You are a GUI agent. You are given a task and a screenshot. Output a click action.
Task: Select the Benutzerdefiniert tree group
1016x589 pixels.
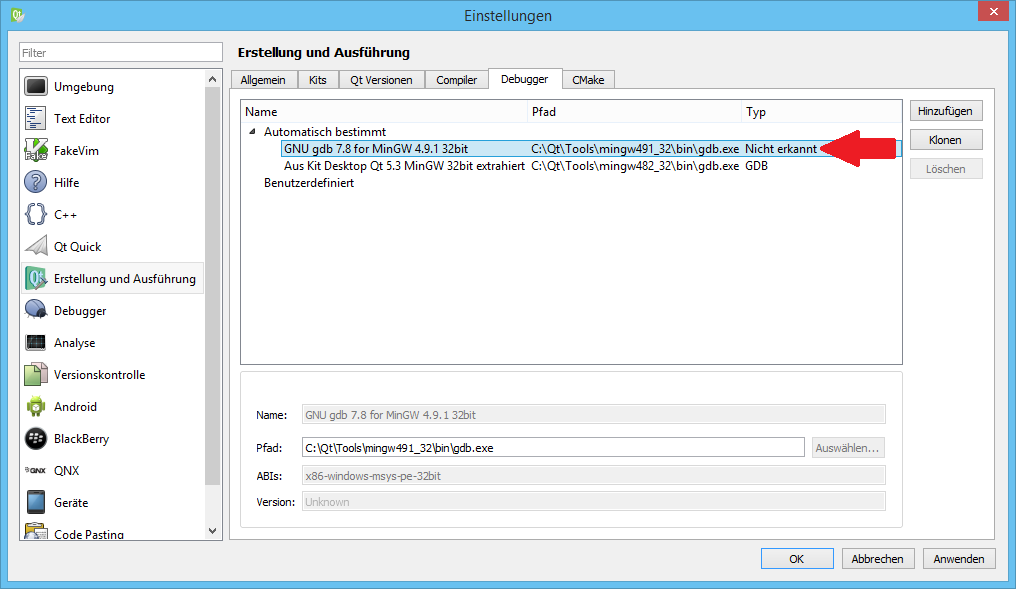[x=309, y=183]
